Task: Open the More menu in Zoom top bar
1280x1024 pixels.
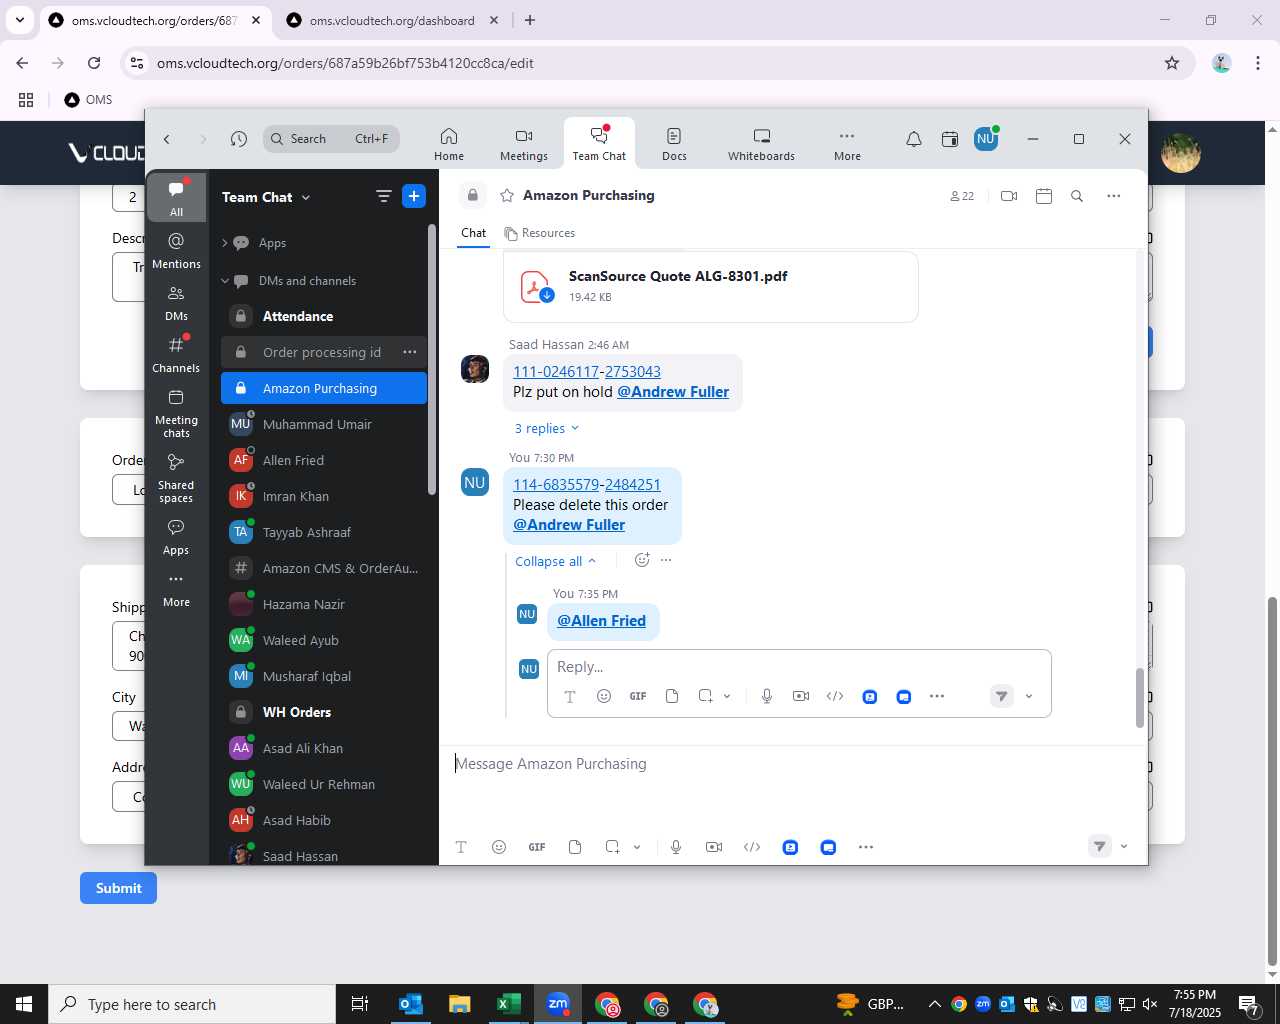Action: click(x=847, y=144)
